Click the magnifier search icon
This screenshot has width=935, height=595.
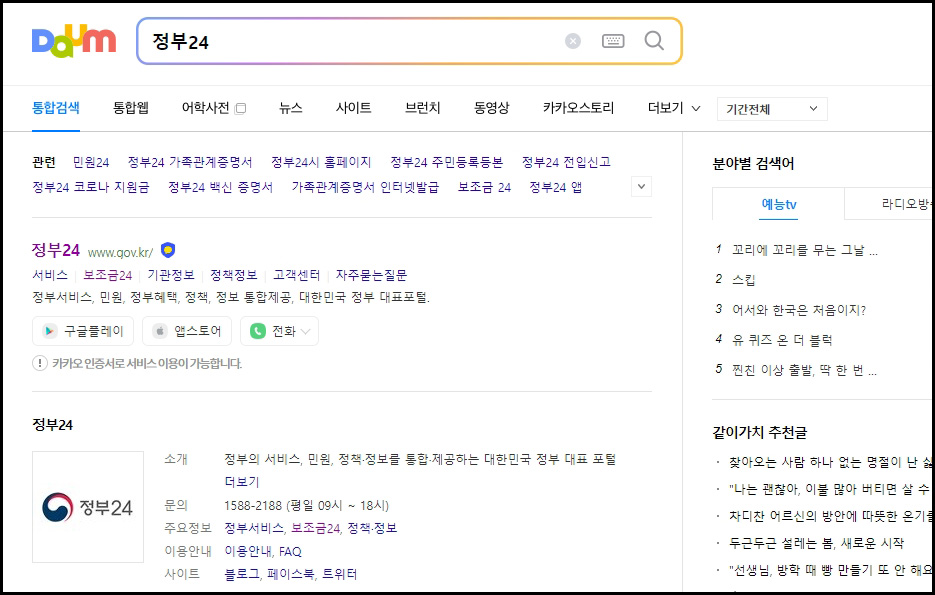(x=654, y=41)
